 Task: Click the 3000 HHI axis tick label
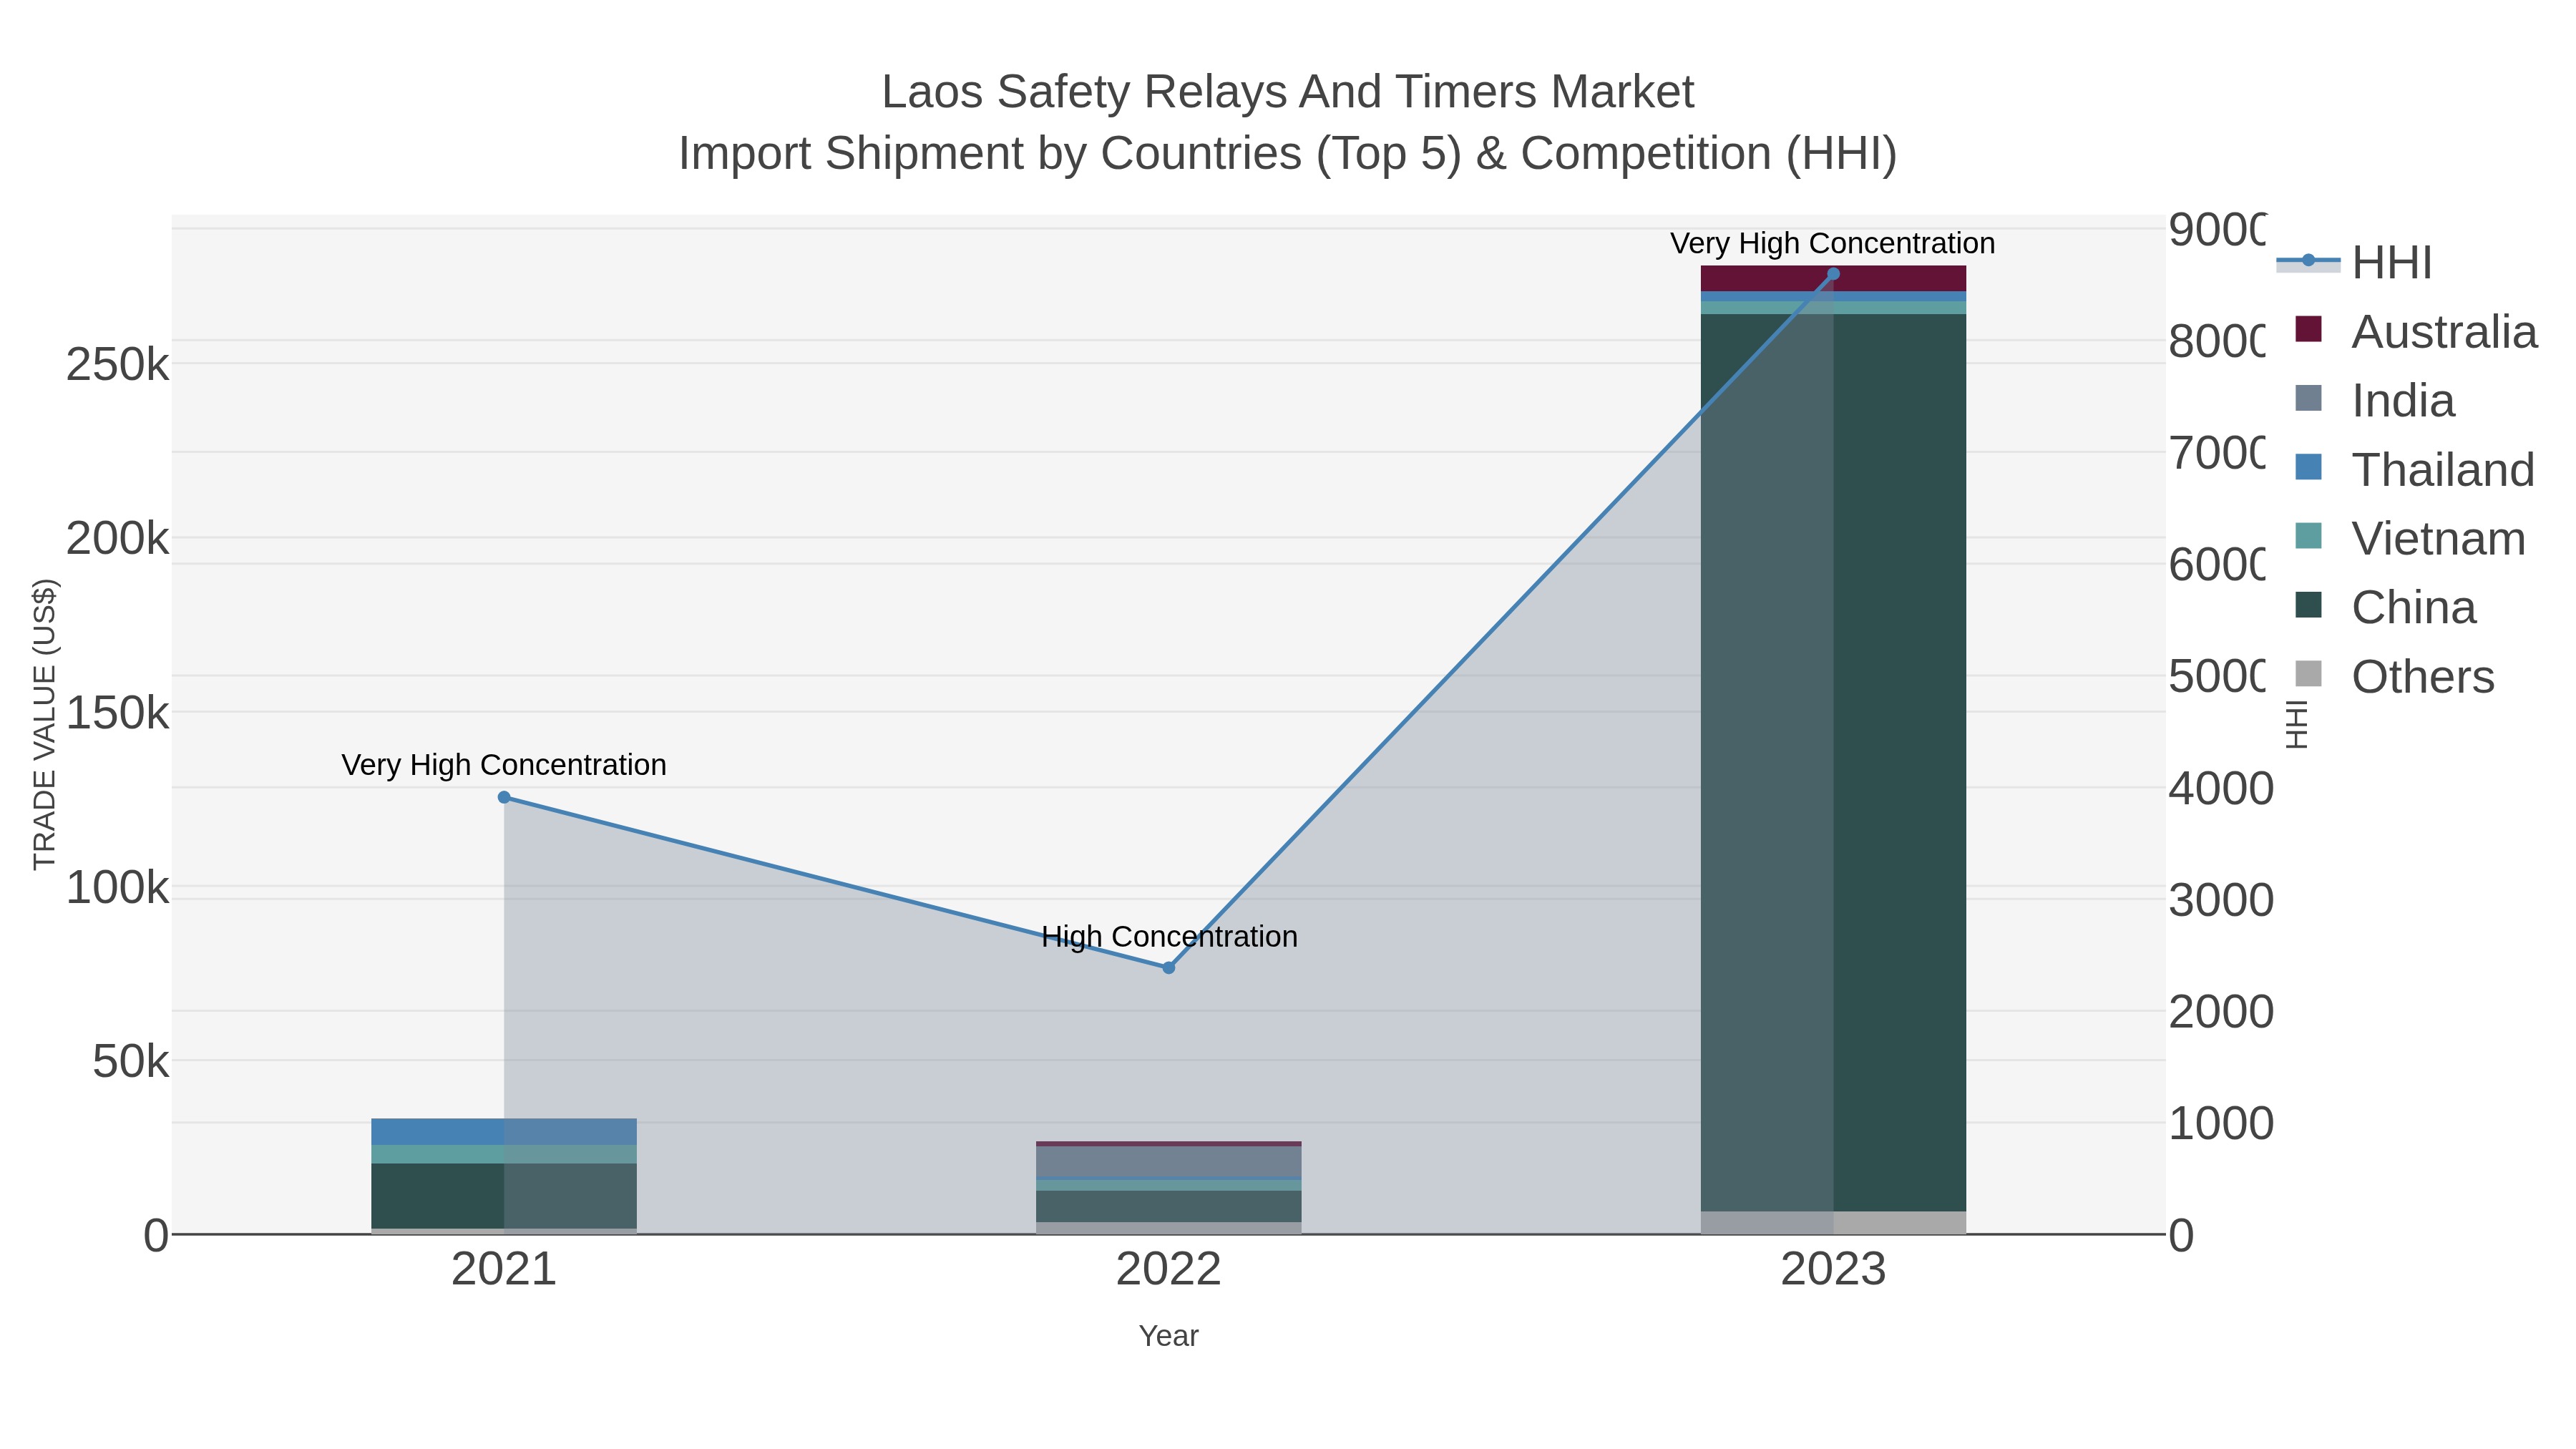[x=2221, y=901]
